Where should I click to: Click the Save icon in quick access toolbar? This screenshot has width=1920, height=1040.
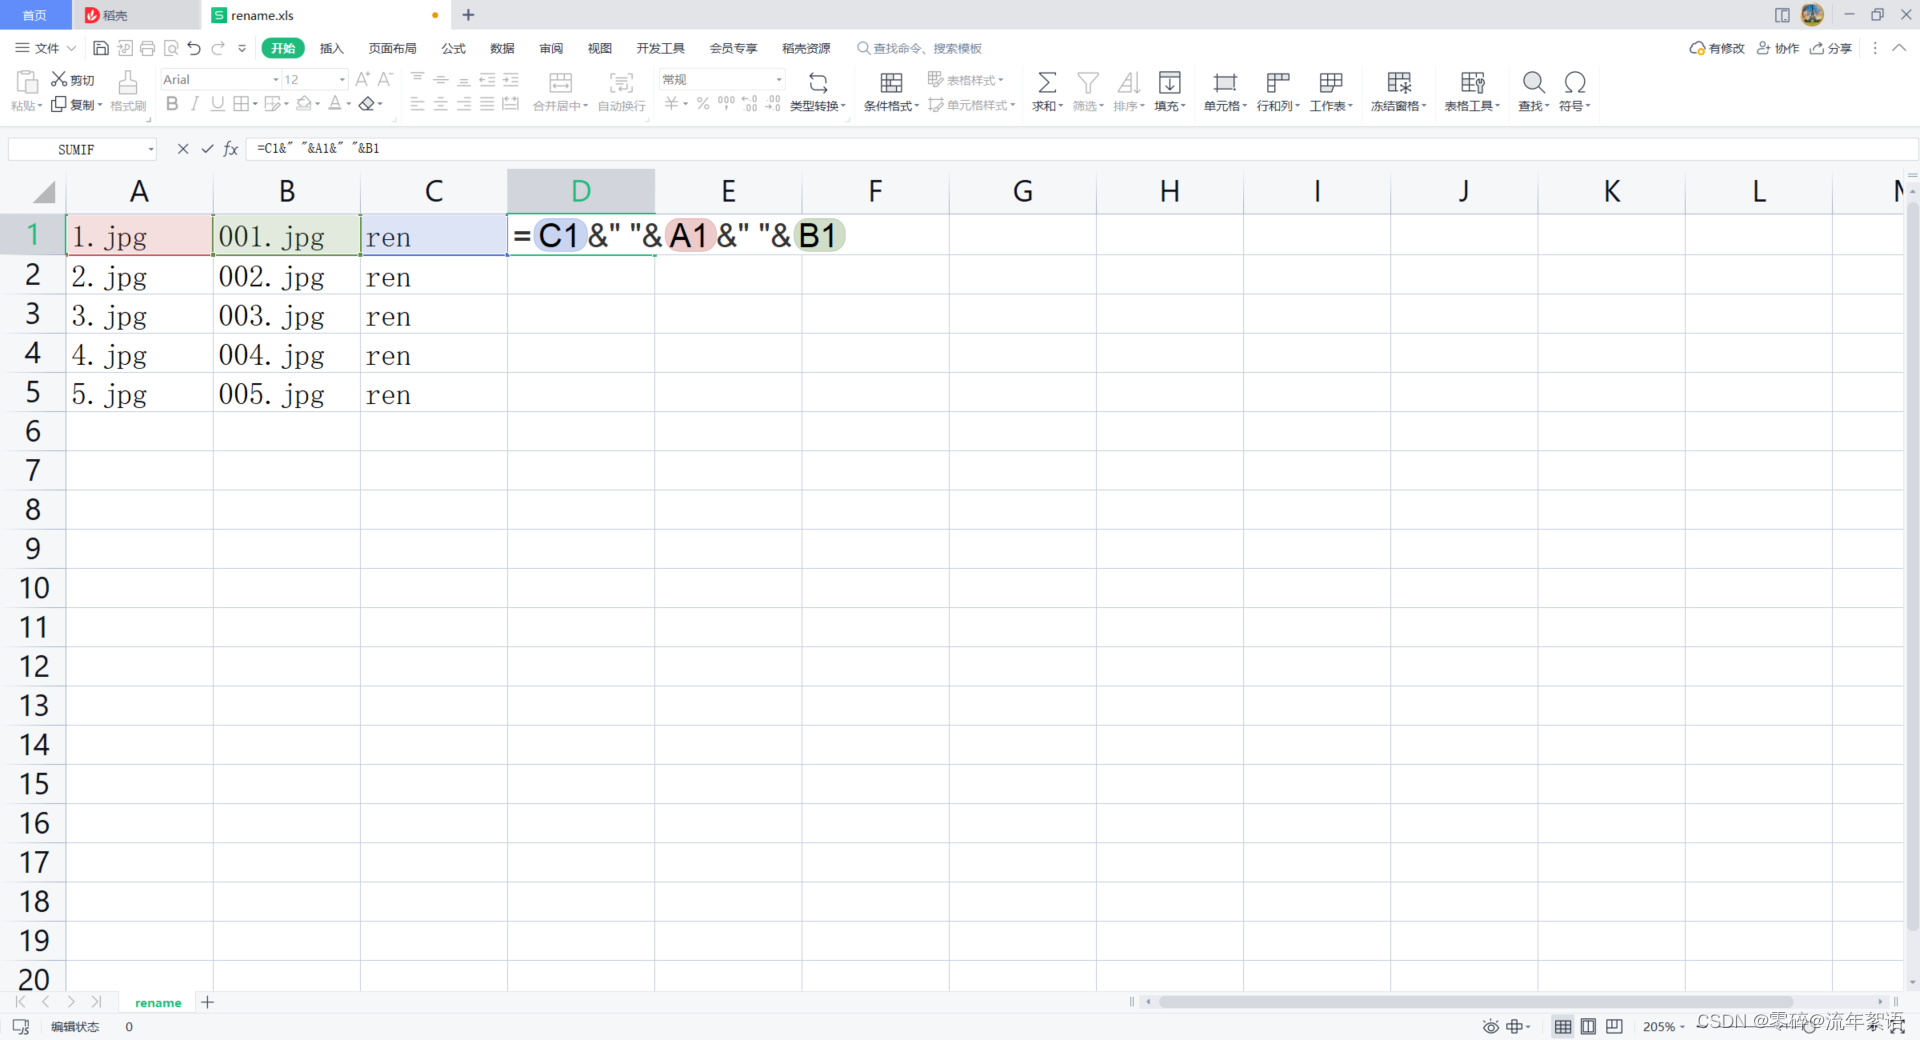100,48
